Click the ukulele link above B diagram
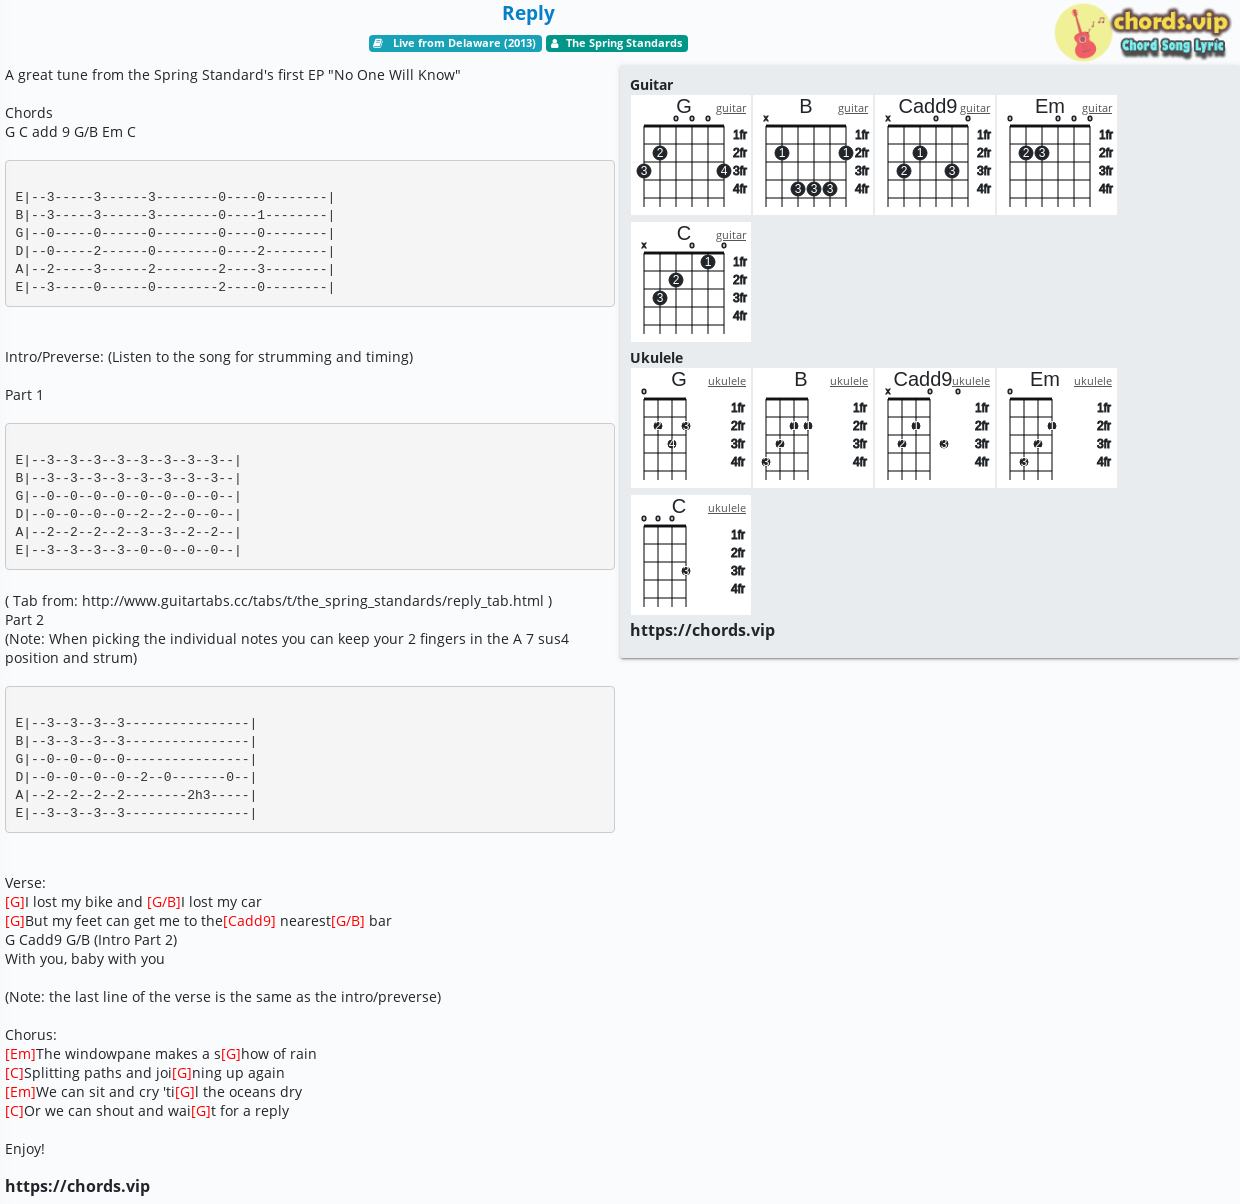 click(849, 381)
